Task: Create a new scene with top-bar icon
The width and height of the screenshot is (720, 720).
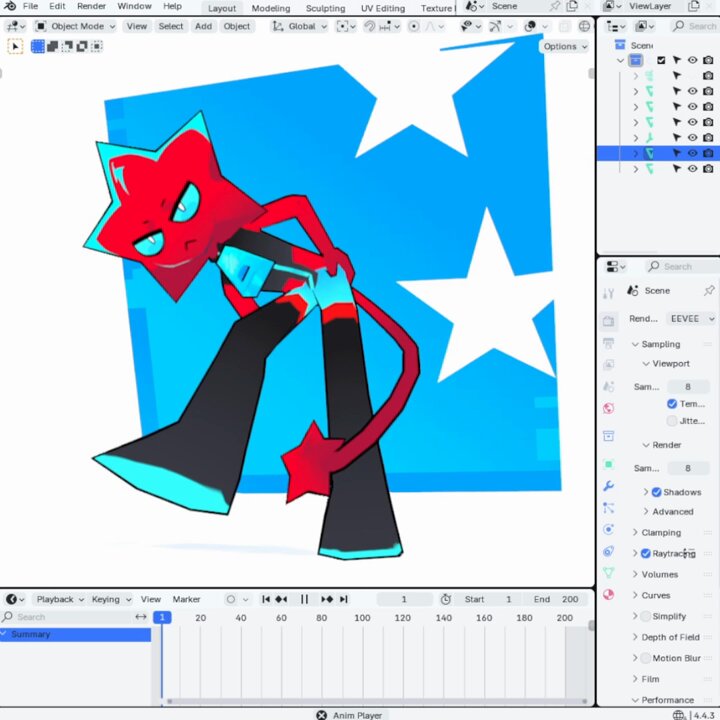Action: (x=572, y=6)
